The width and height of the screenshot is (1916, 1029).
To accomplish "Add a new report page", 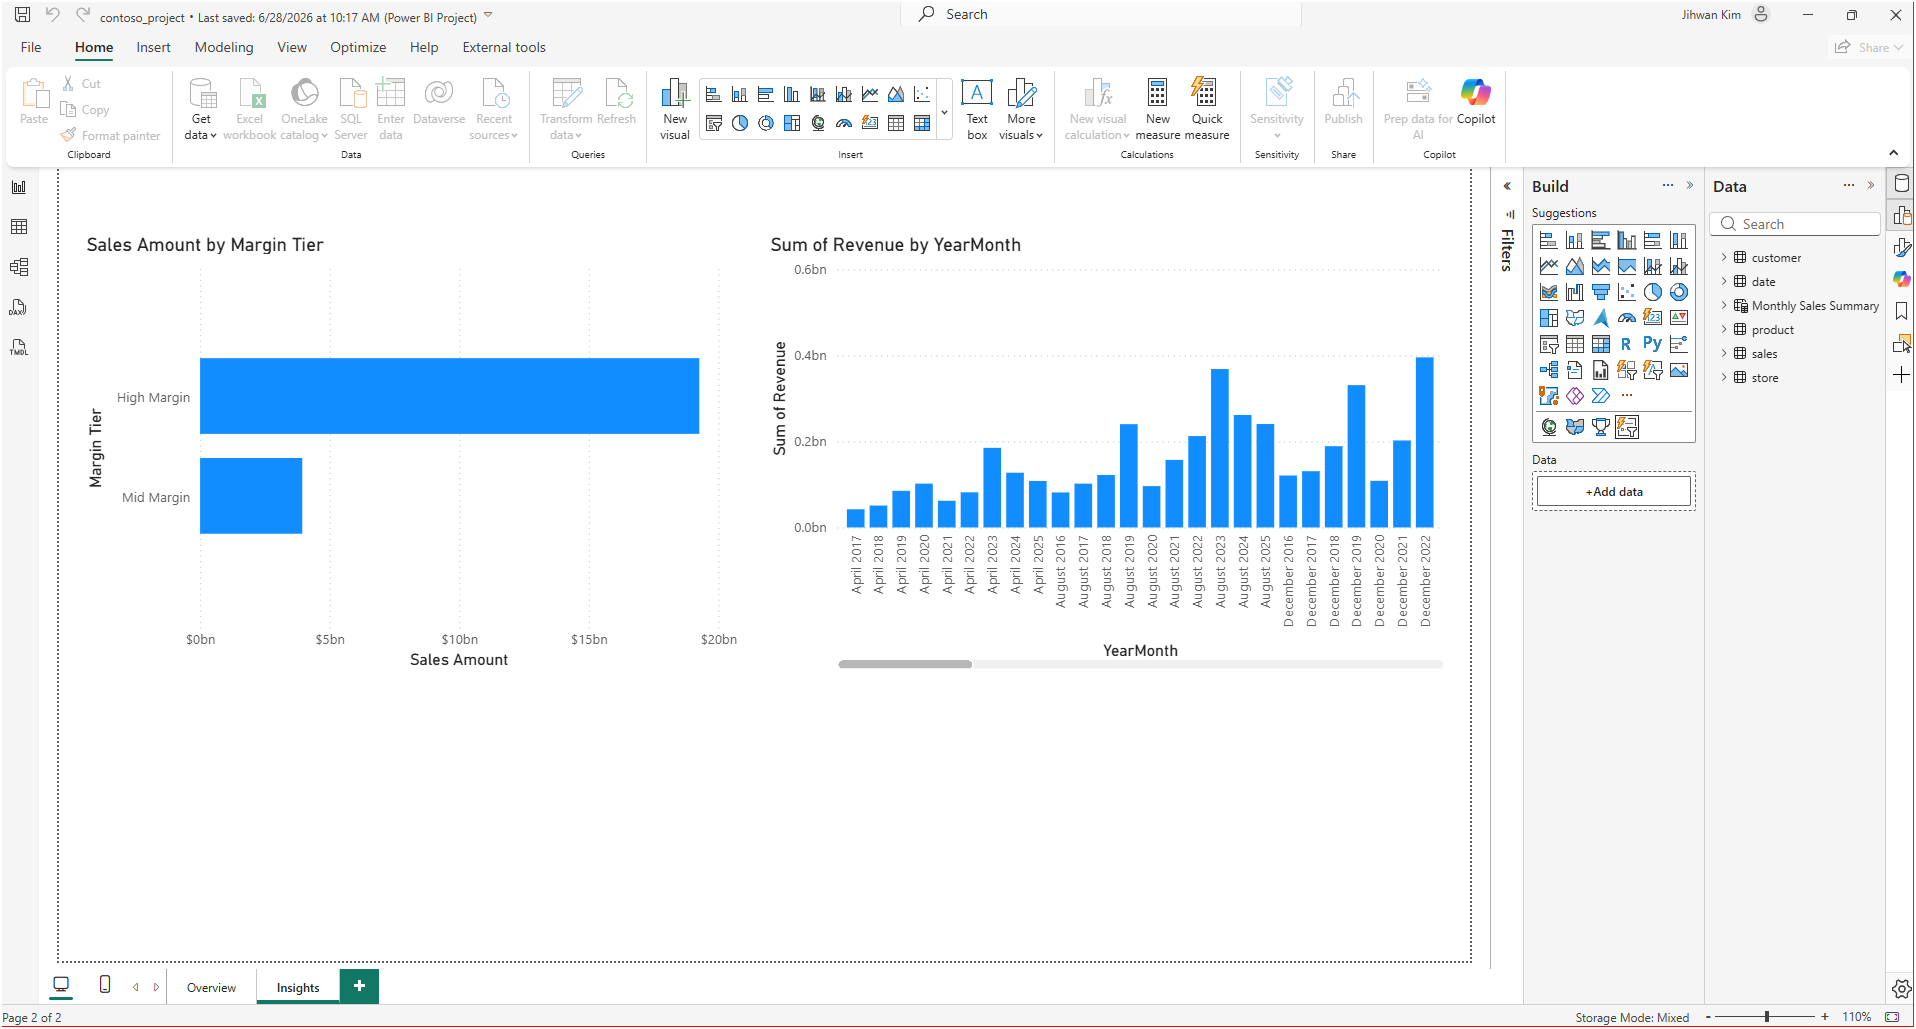I will coord(359,986).
